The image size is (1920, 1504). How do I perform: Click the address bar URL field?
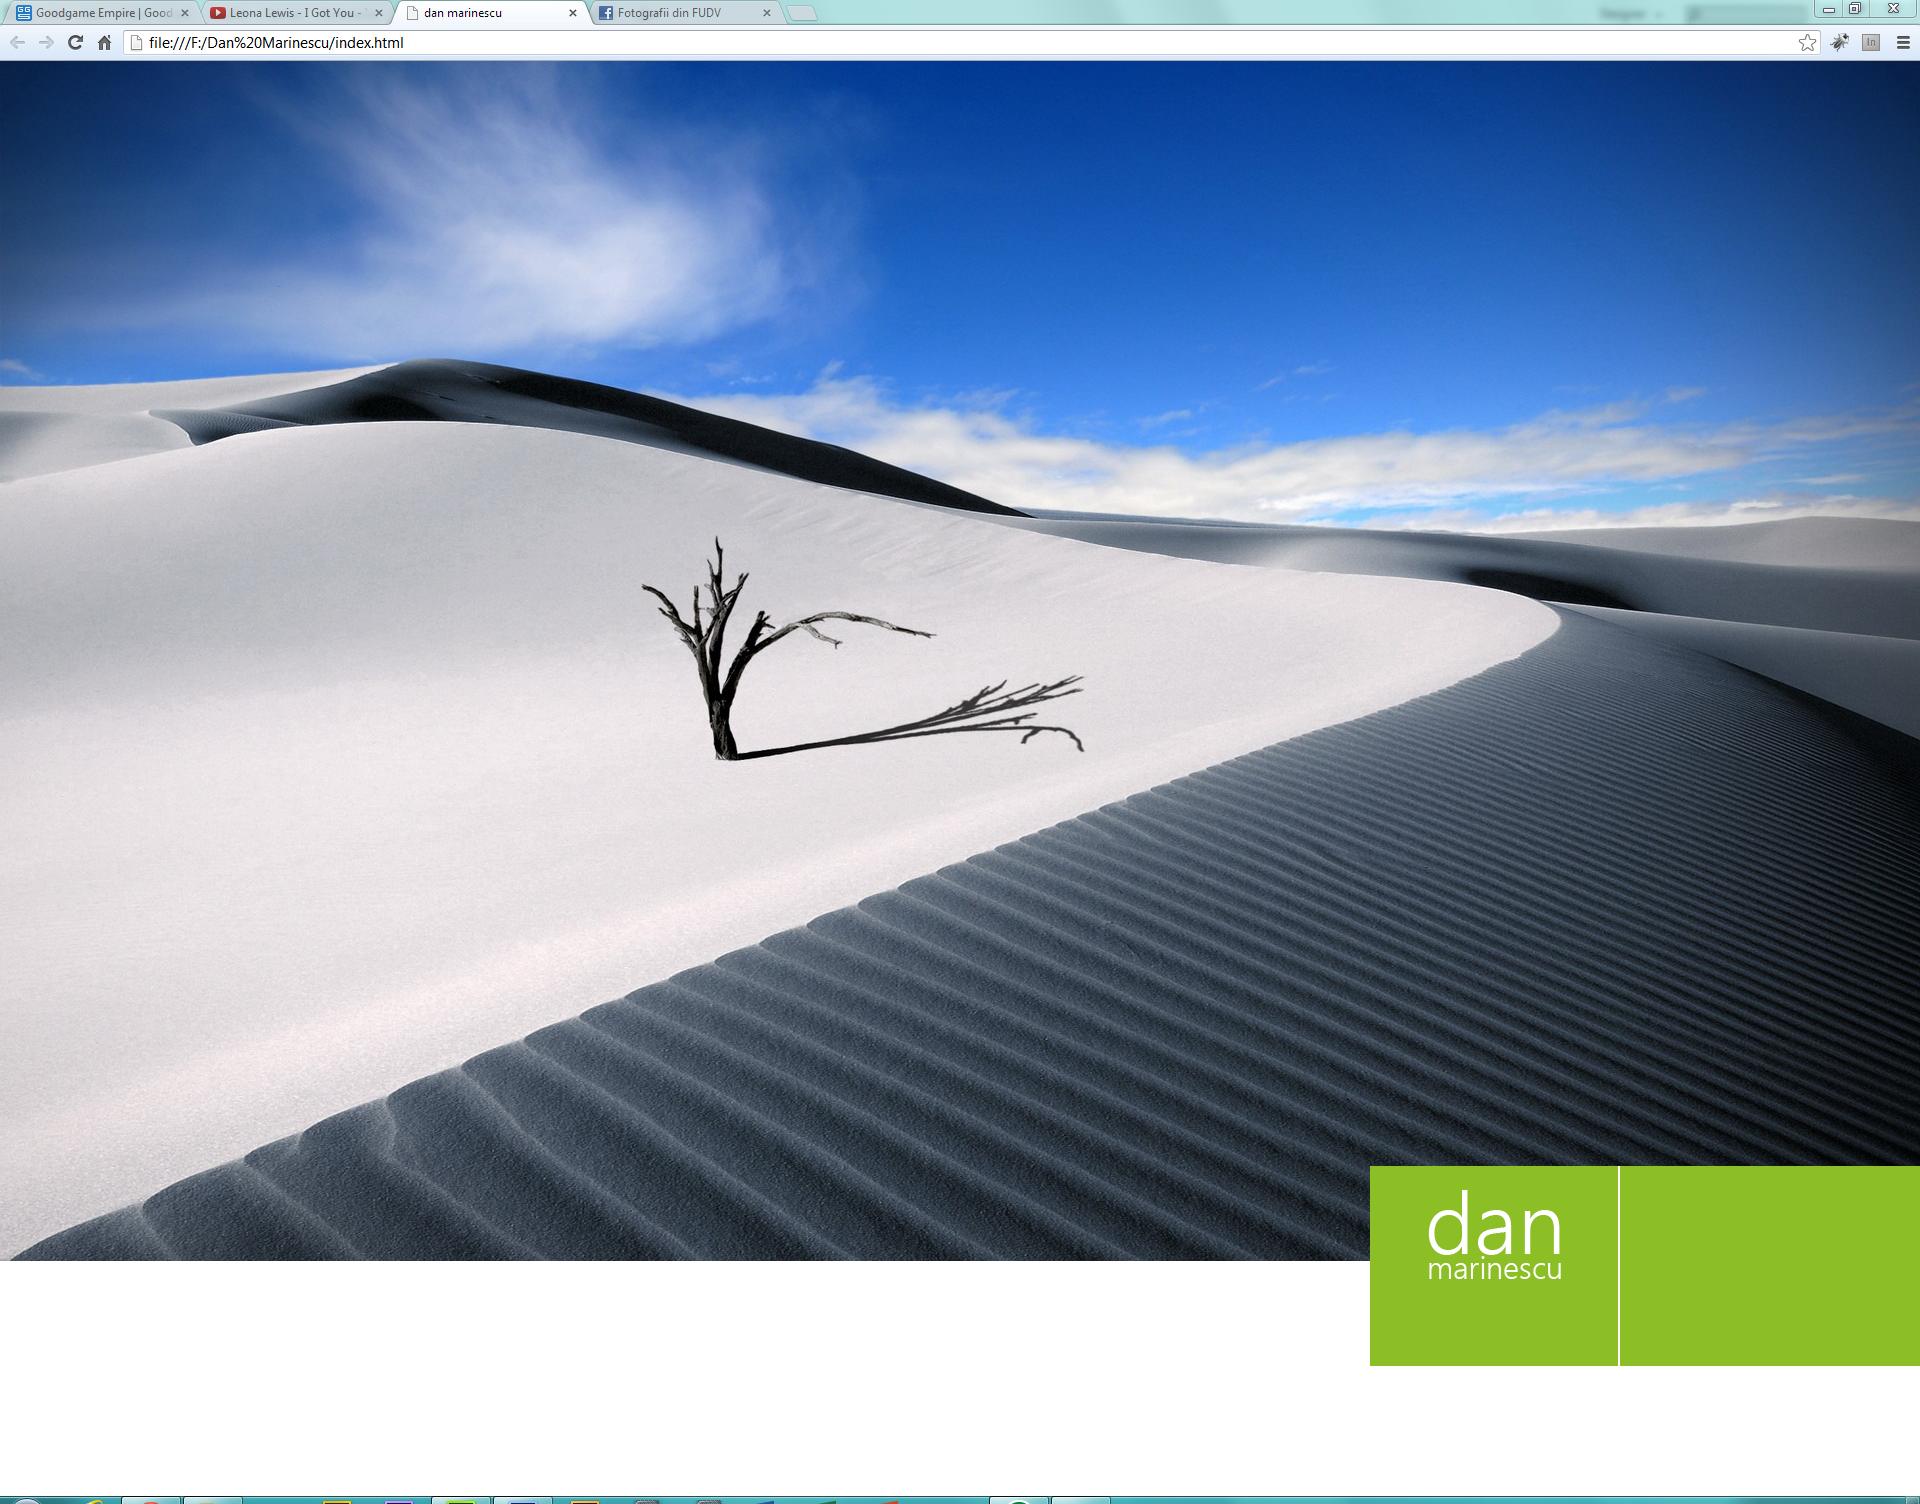click(960, 42)
